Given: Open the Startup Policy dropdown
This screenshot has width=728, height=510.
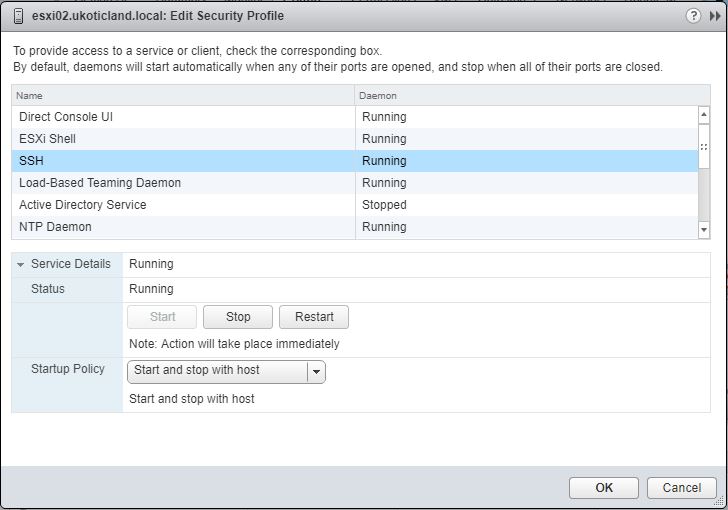Looking at the screenshot, I should click(226, 372).
